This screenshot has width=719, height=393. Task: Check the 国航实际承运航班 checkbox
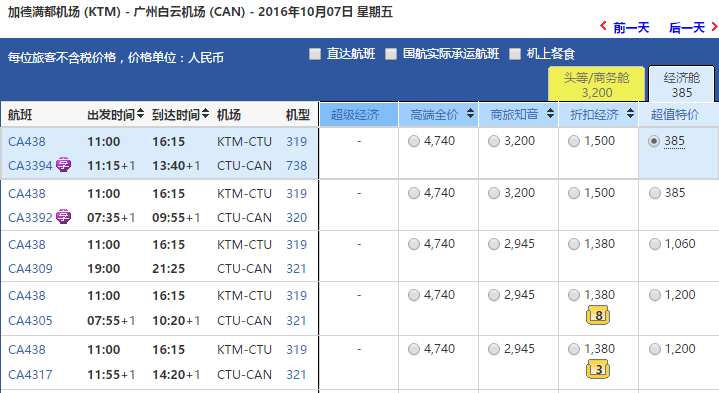tap(391, 54)
